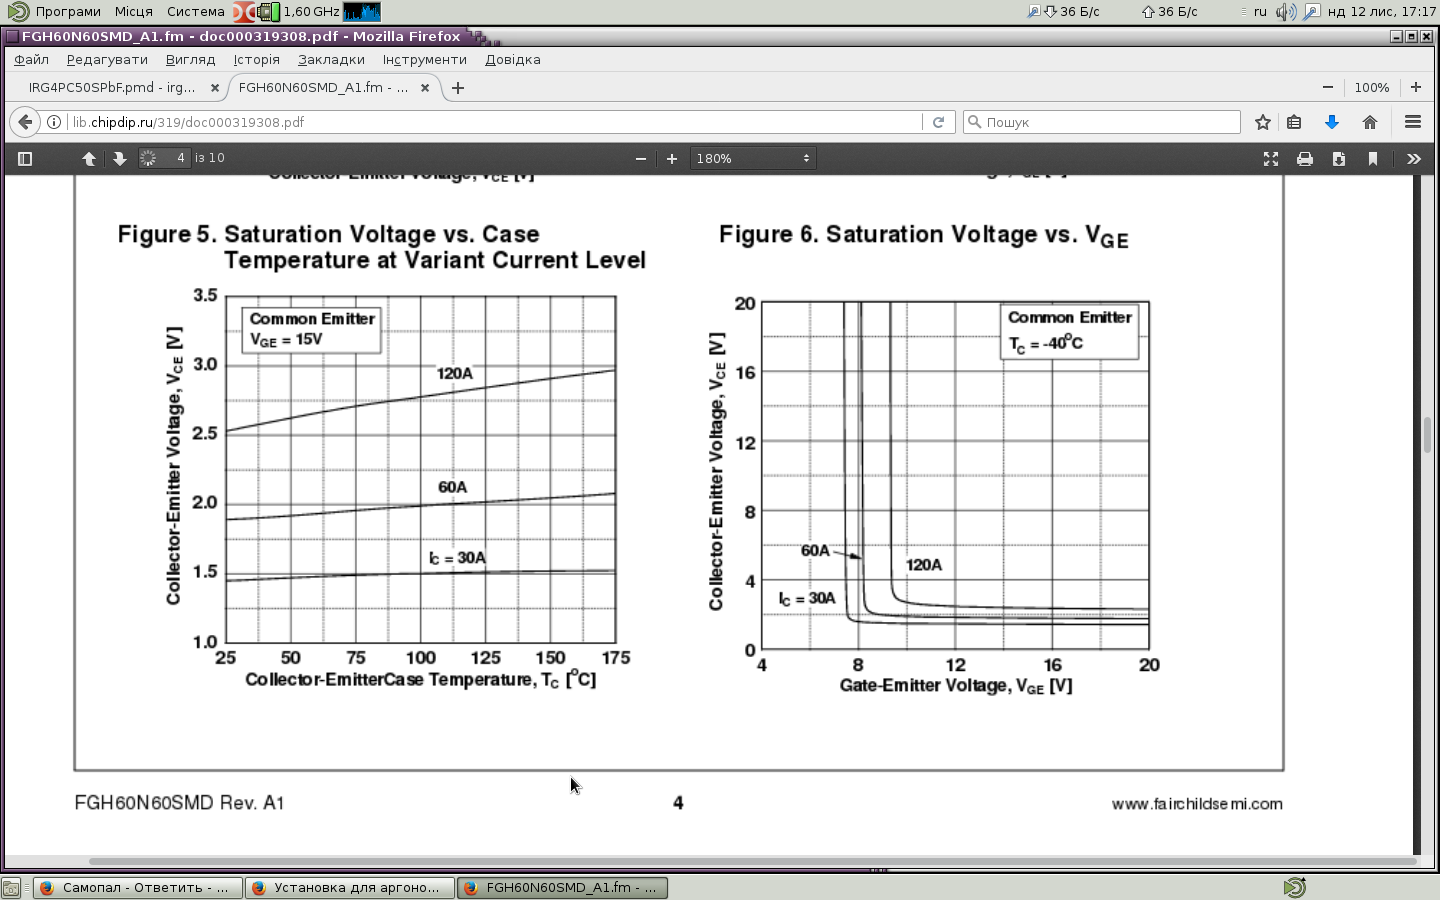Zoom in on the PDF document
The width and height of the screenshot is (1440, 900).
(x=672, y=159)
